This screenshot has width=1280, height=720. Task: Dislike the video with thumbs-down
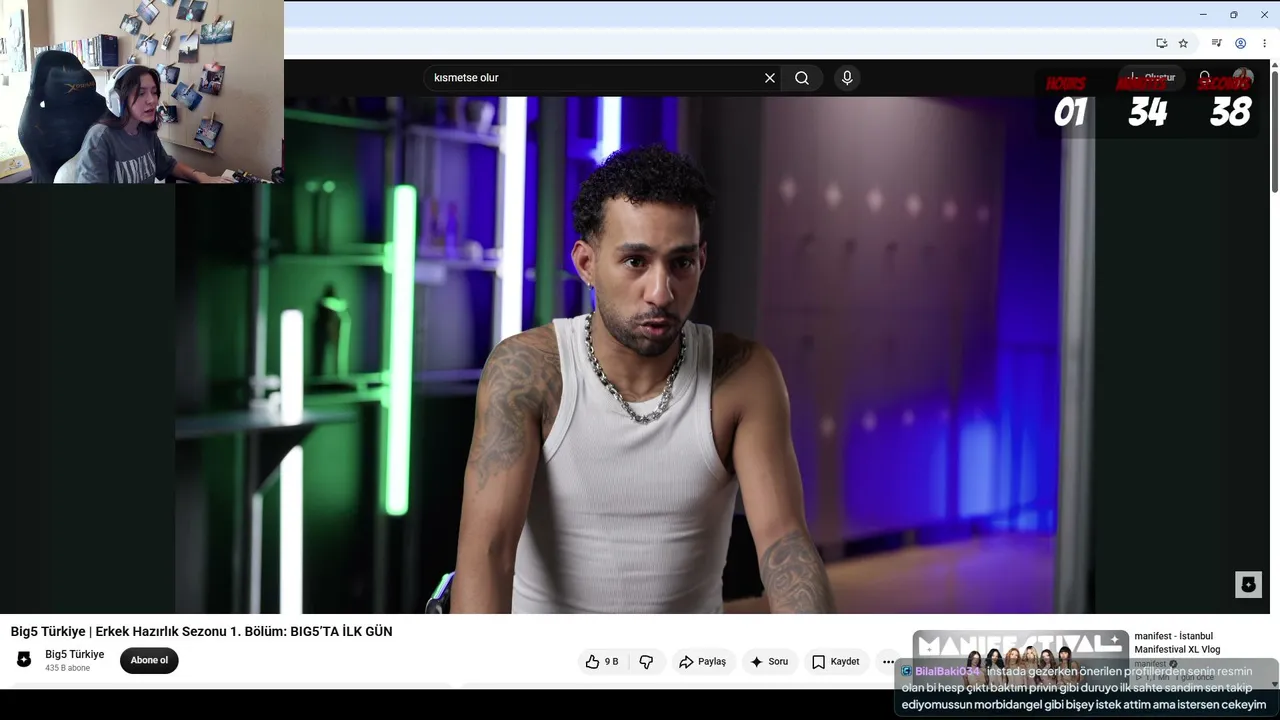646,661
